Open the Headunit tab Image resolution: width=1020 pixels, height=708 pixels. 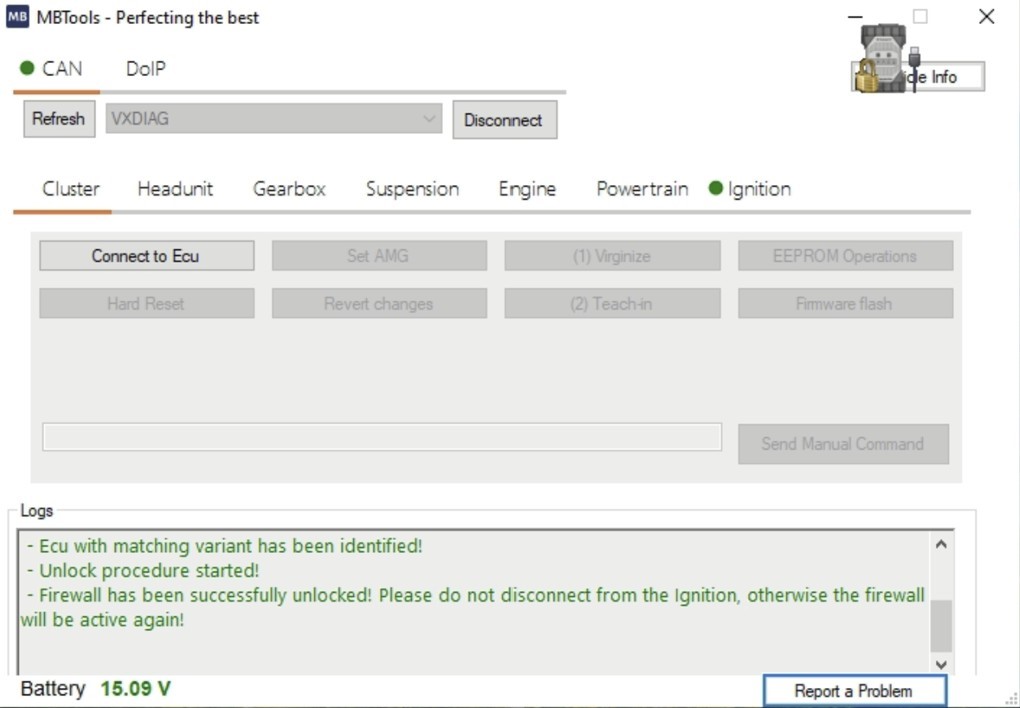point(175,189)
